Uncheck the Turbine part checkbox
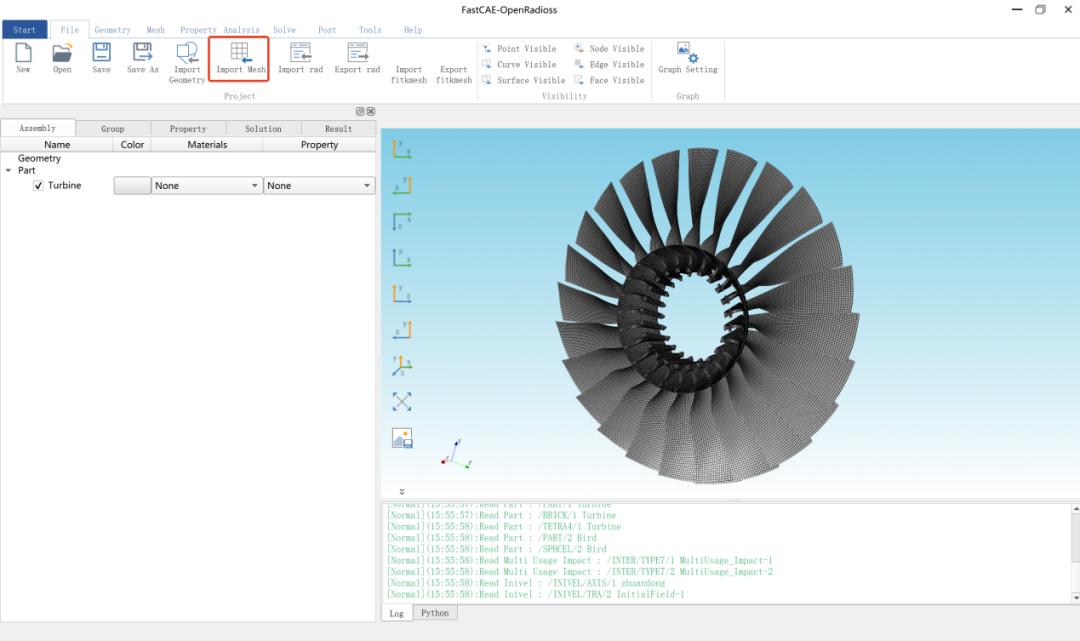 tap(39, 186)
